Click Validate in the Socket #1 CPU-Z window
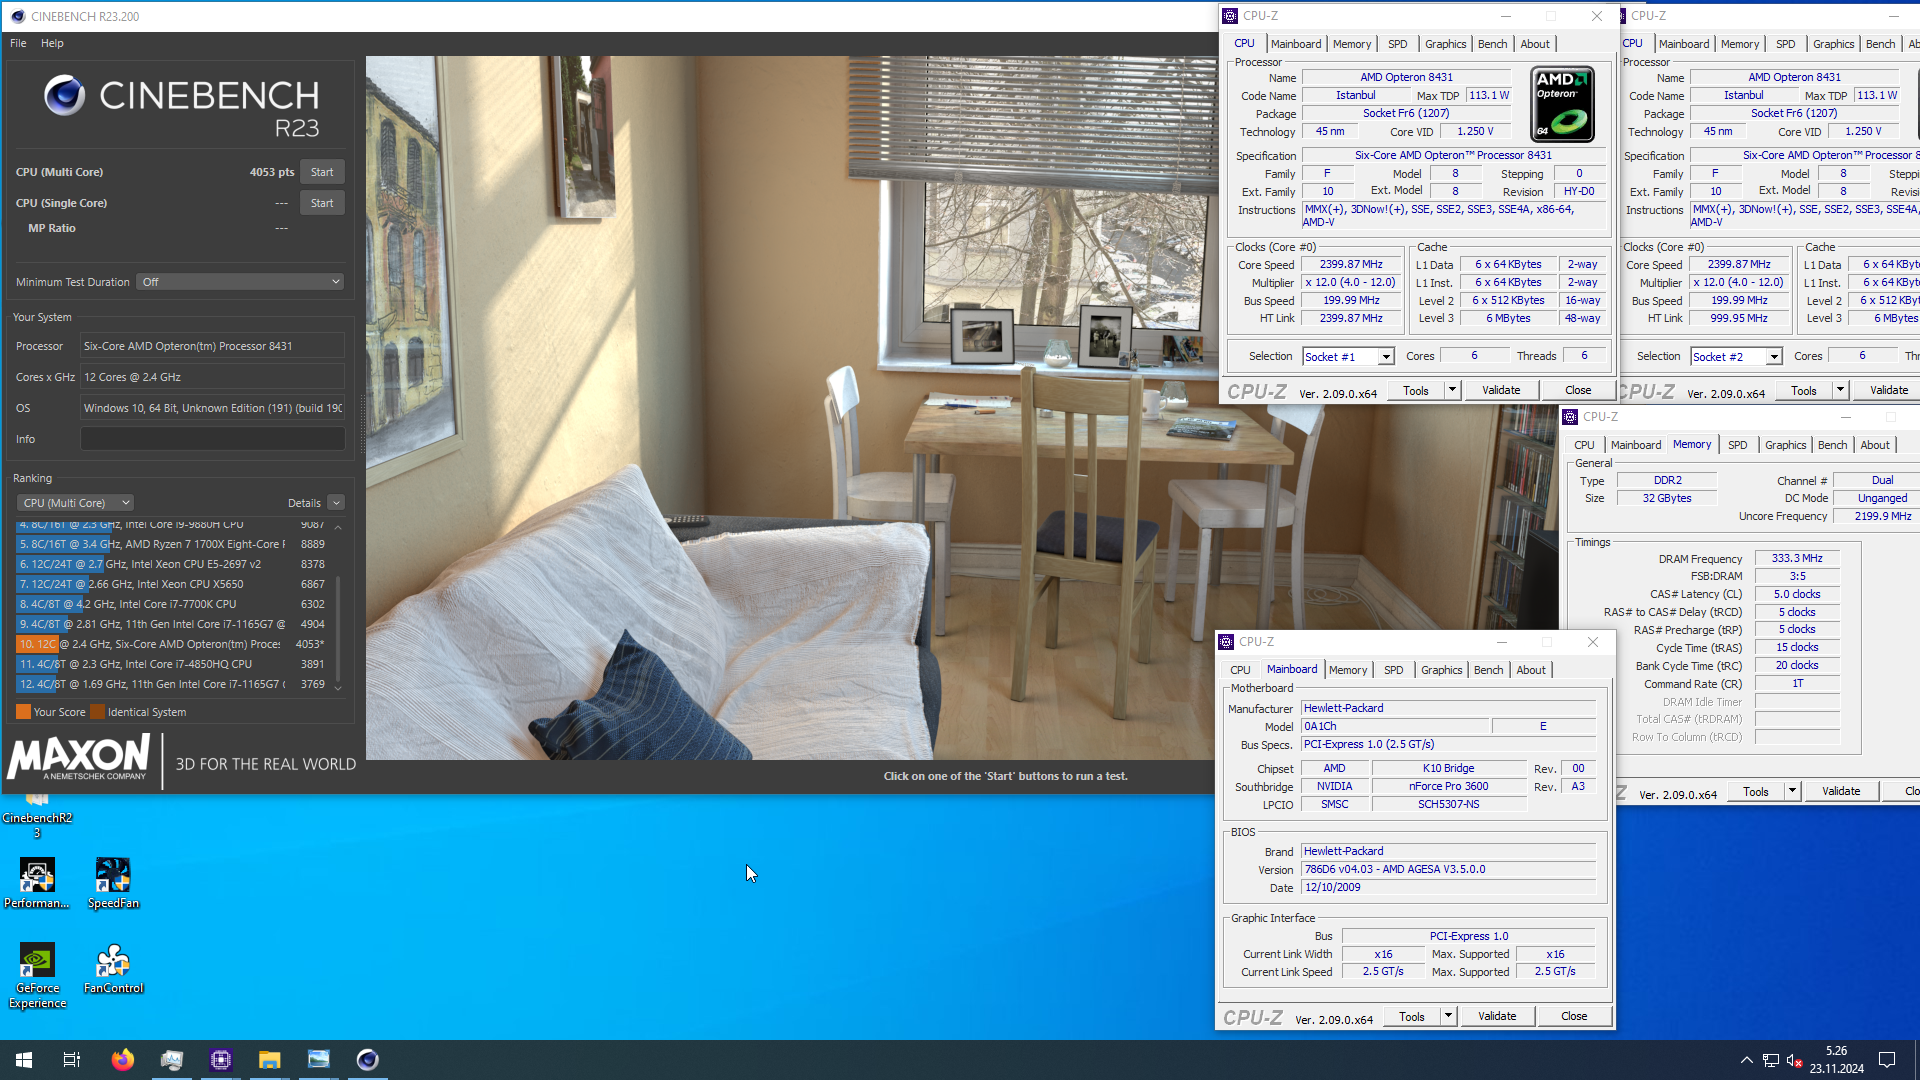This screenshot has width=1920, height=1080. pos(1501,390)
